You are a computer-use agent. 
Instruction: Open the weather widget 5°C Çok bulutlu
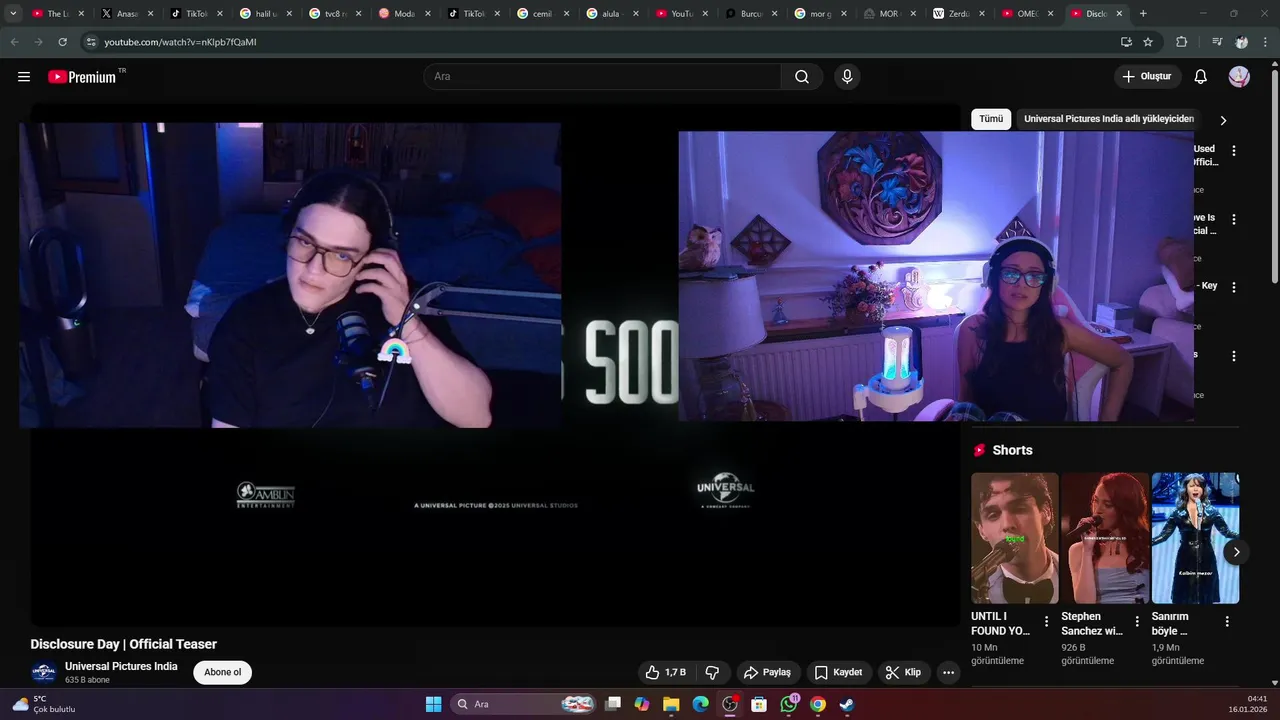[43, 704]
